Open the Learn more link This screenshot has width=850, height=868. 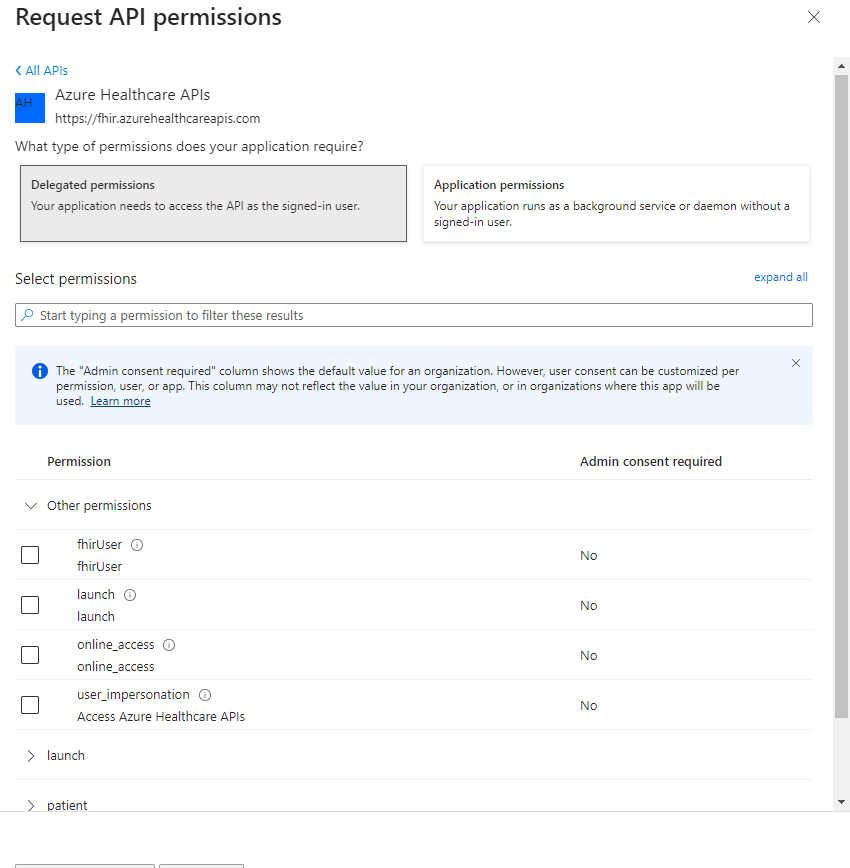coord(120,400)
